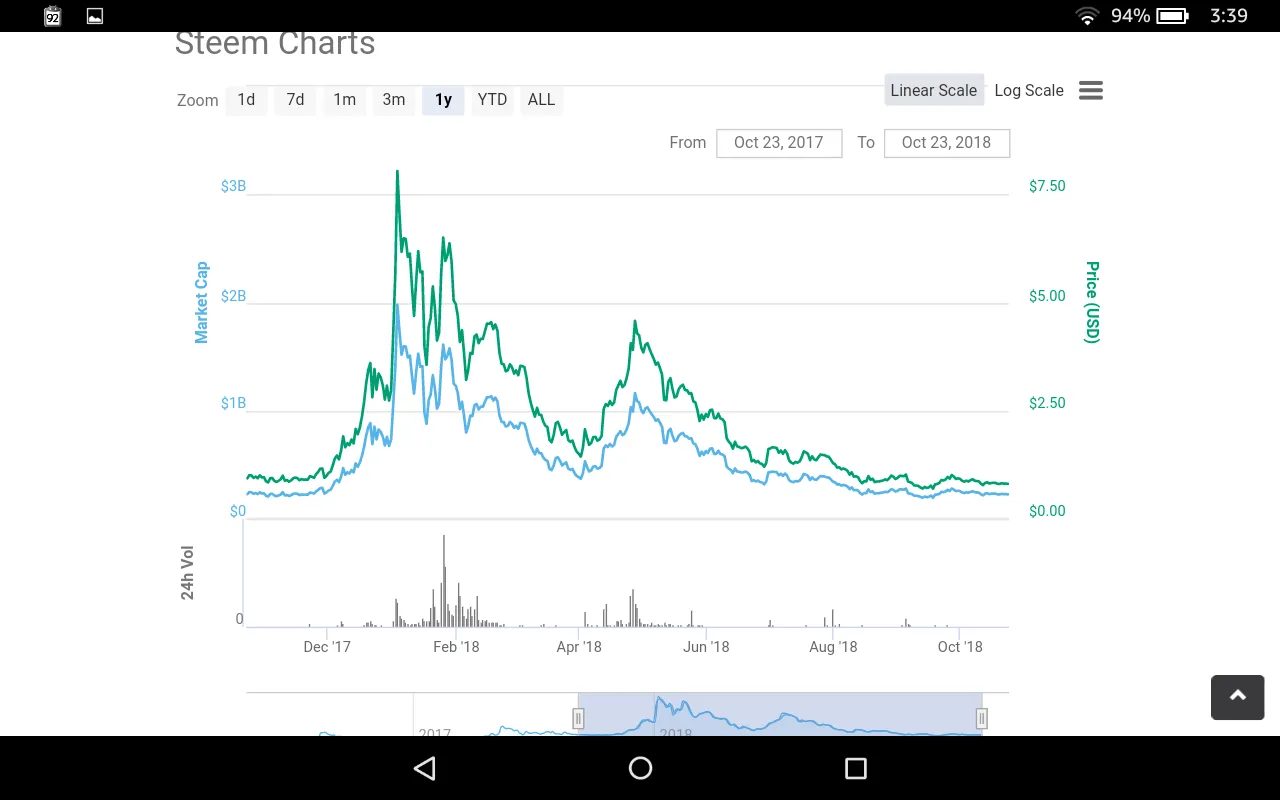Click the 3:39 clock in status bar
1280x800 pixels.
coord(1229,16)
